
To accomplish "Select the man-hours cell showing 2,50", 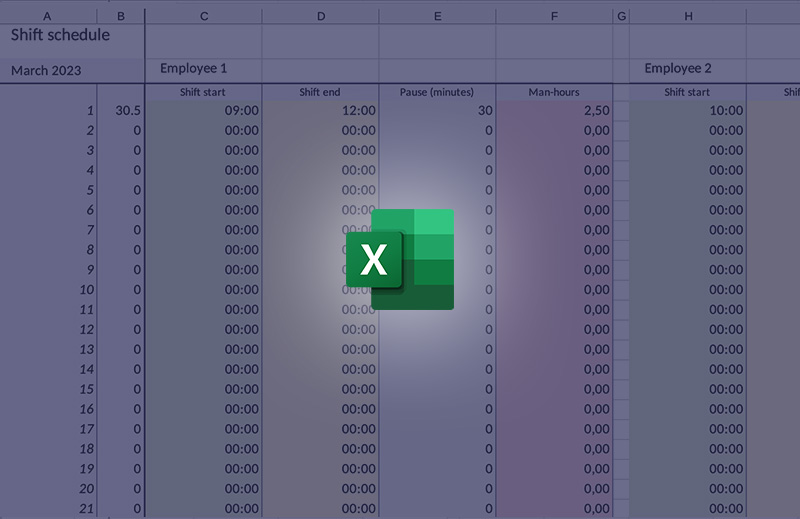I will point(554,110).
